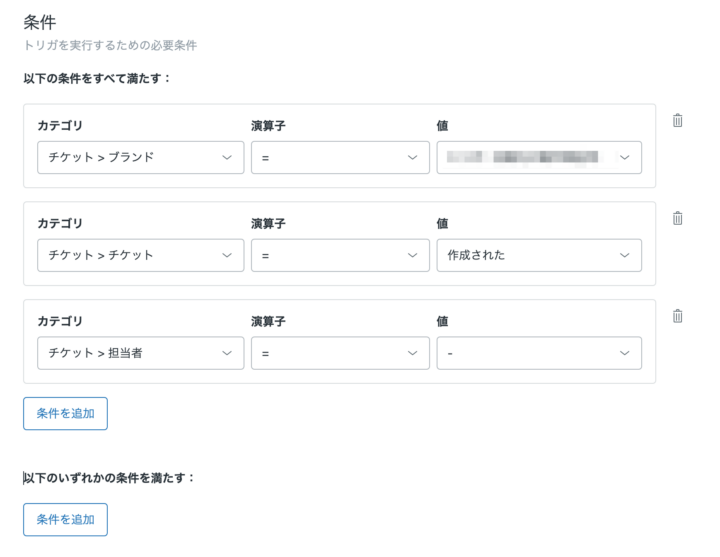This screenshot has width=720, height=557.
Task: Click the 値 label above 作成された
Action: click(x=443, y=223)
